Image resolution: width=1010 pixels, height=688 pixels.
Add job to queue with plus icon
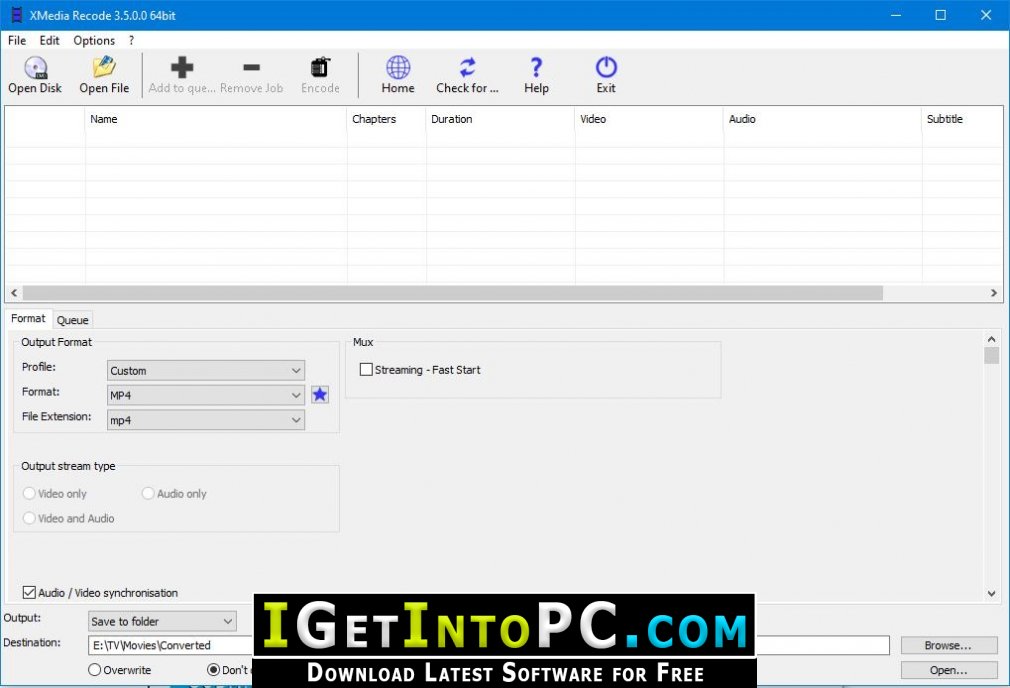[182, 67]
